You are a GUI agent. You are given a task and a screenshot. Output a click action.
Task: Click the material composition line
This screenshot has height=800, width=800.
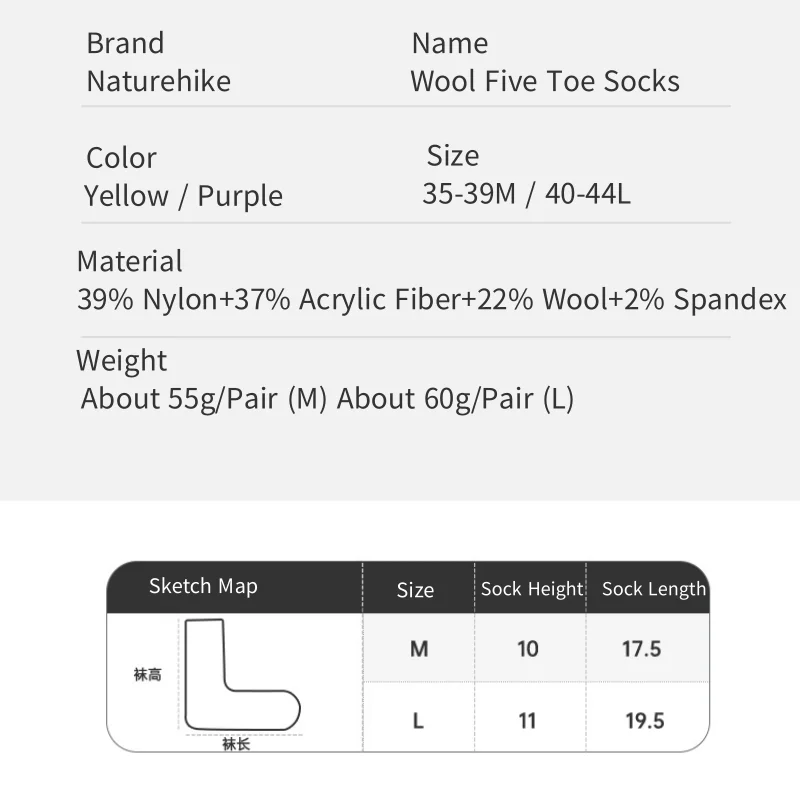432,300
